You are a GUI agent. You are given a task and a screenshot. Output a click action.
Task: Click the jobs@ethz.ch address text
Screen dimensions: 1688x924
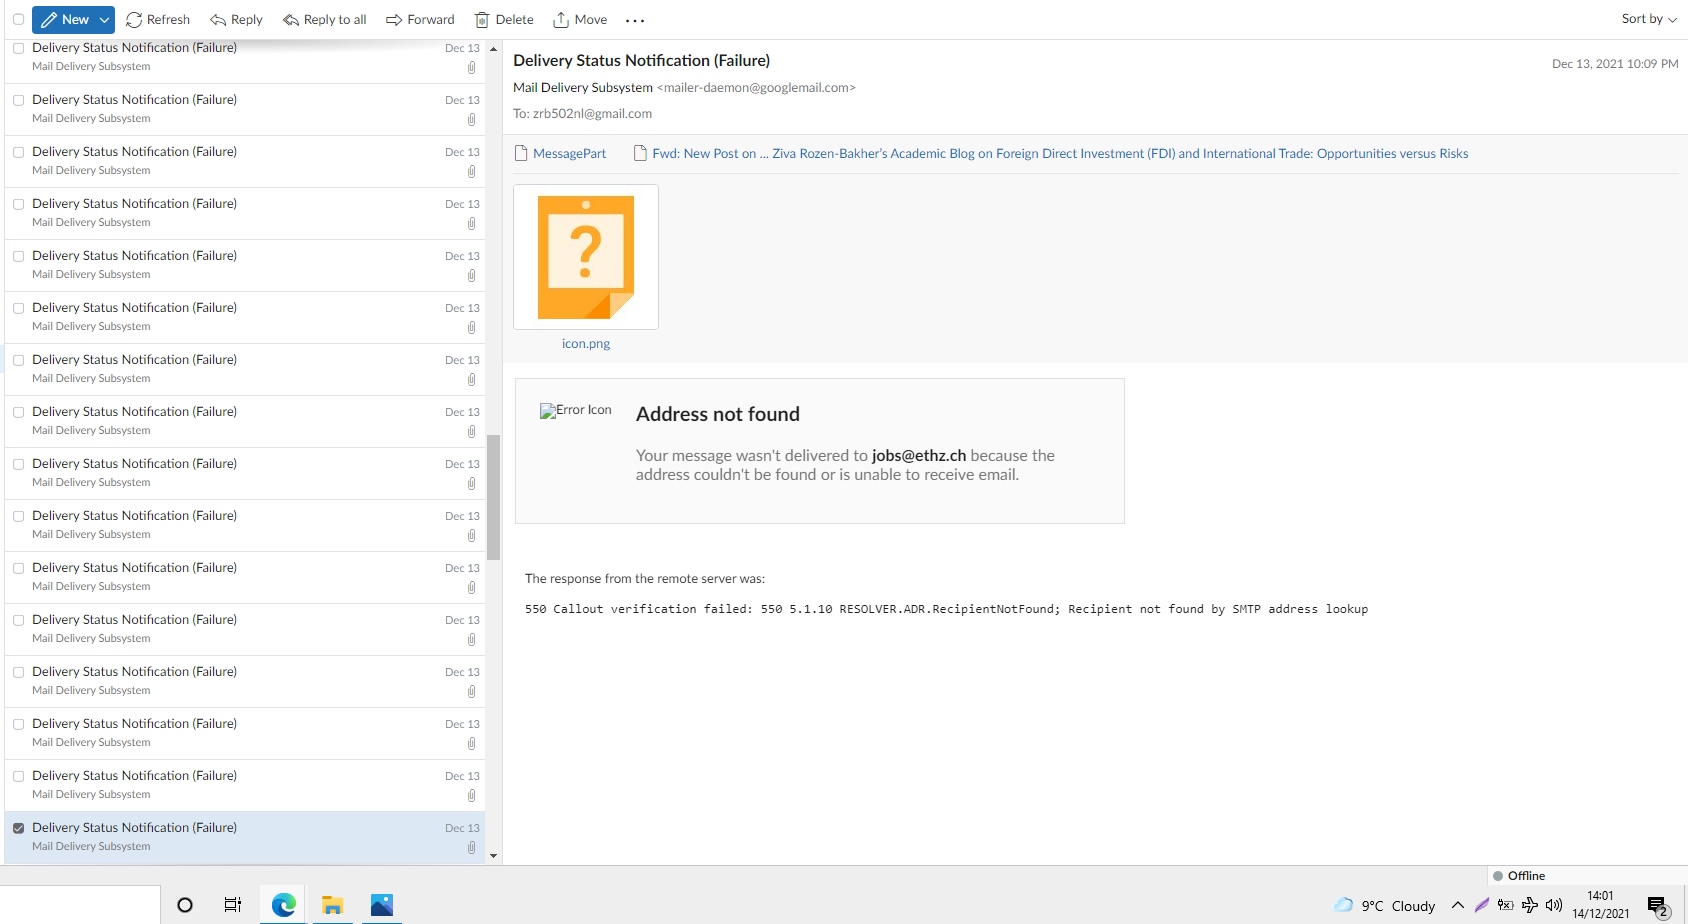coord(919,455)
